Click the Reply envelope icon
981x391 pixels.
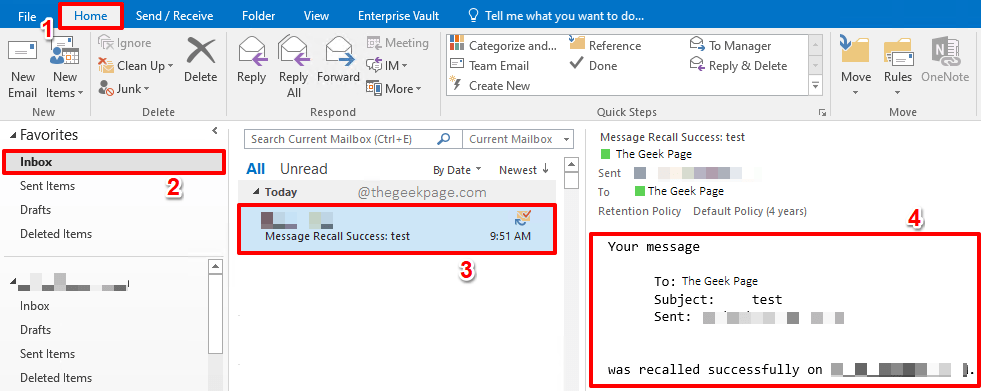tap(252, 51)
